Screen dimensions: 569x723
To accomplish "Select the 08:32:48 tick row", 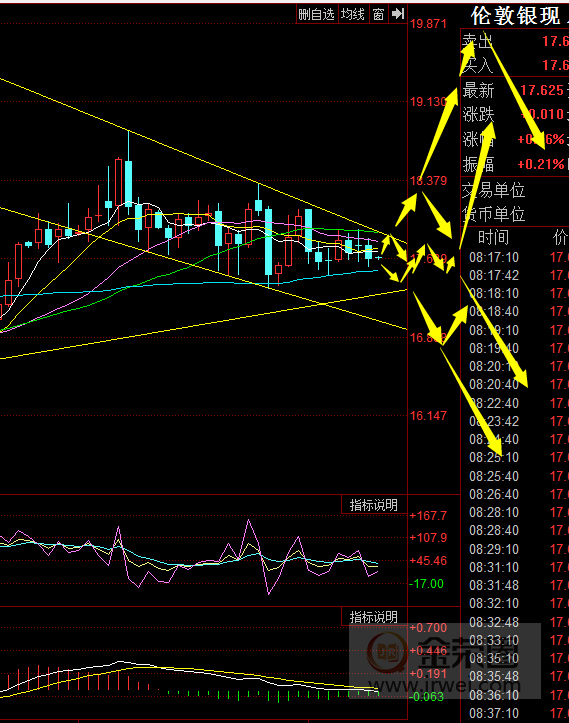I will (x=515, y=622).
